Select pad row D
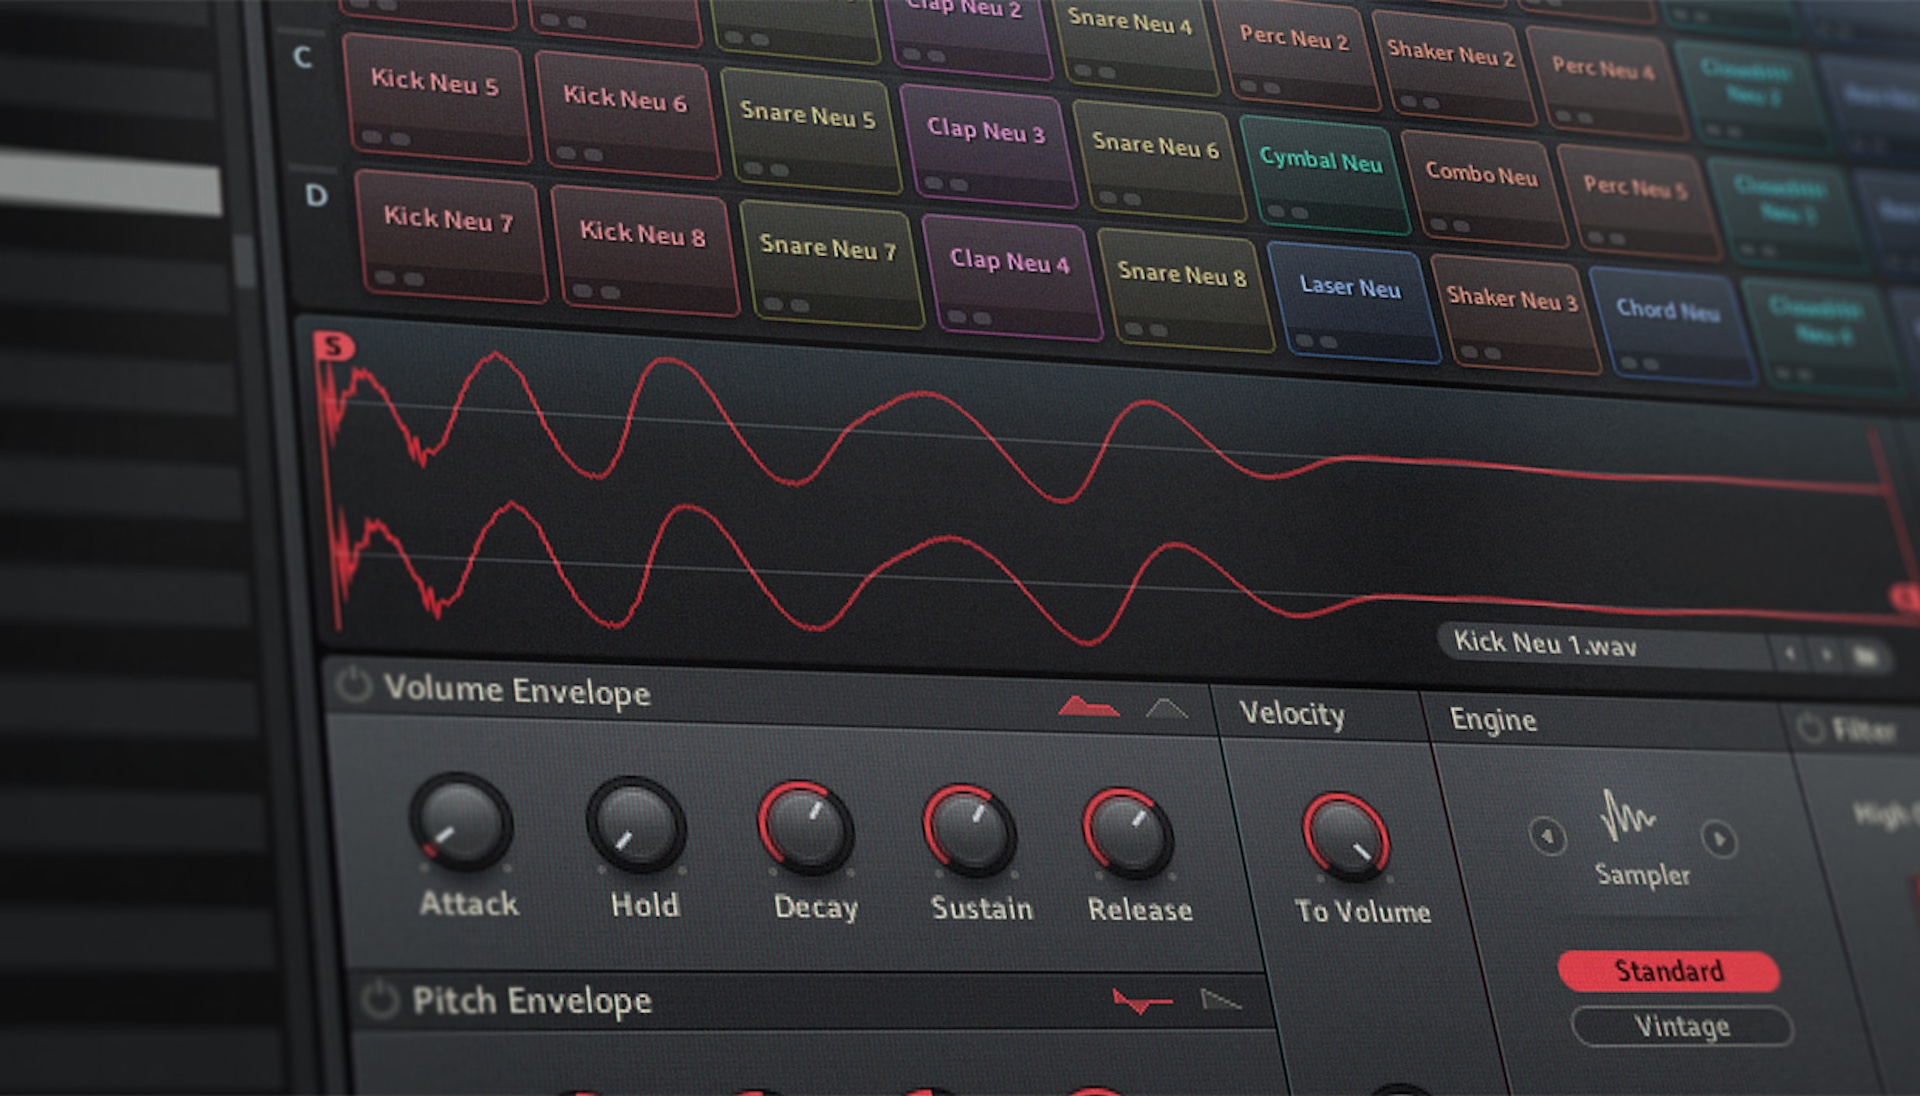The image size is (1920, 1096). tap(316, 195)
